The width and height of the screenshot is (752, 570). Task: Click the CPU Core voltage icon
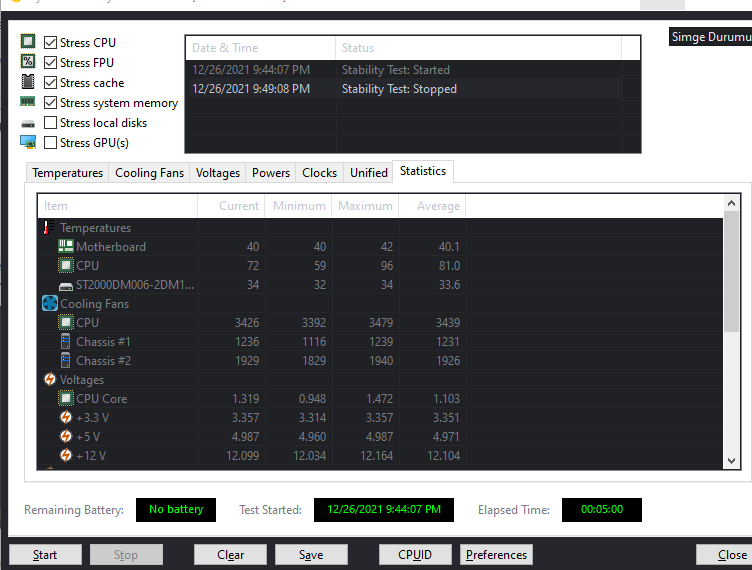[x=66, y=398]
